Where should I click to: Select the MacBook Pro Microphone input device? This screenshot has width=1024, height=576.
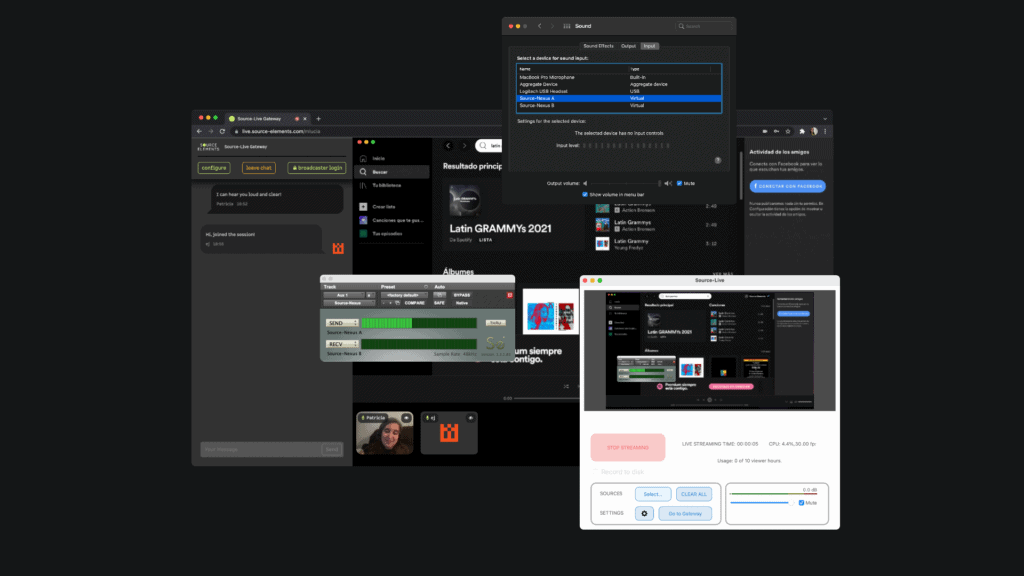tap(618, 77)
